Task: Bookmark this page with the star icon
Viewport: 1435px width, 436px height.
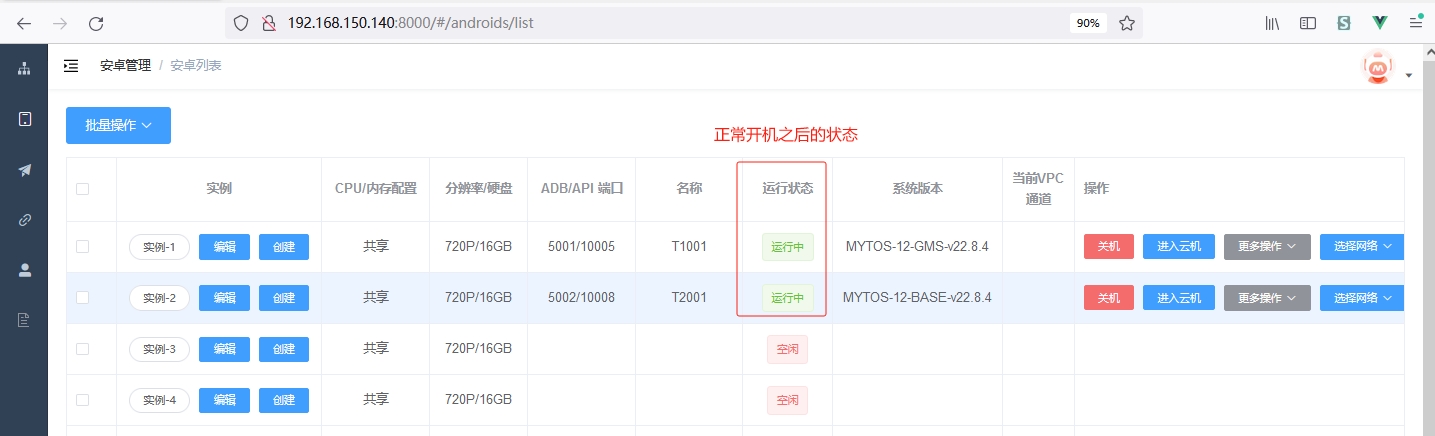Action: 1126,23
